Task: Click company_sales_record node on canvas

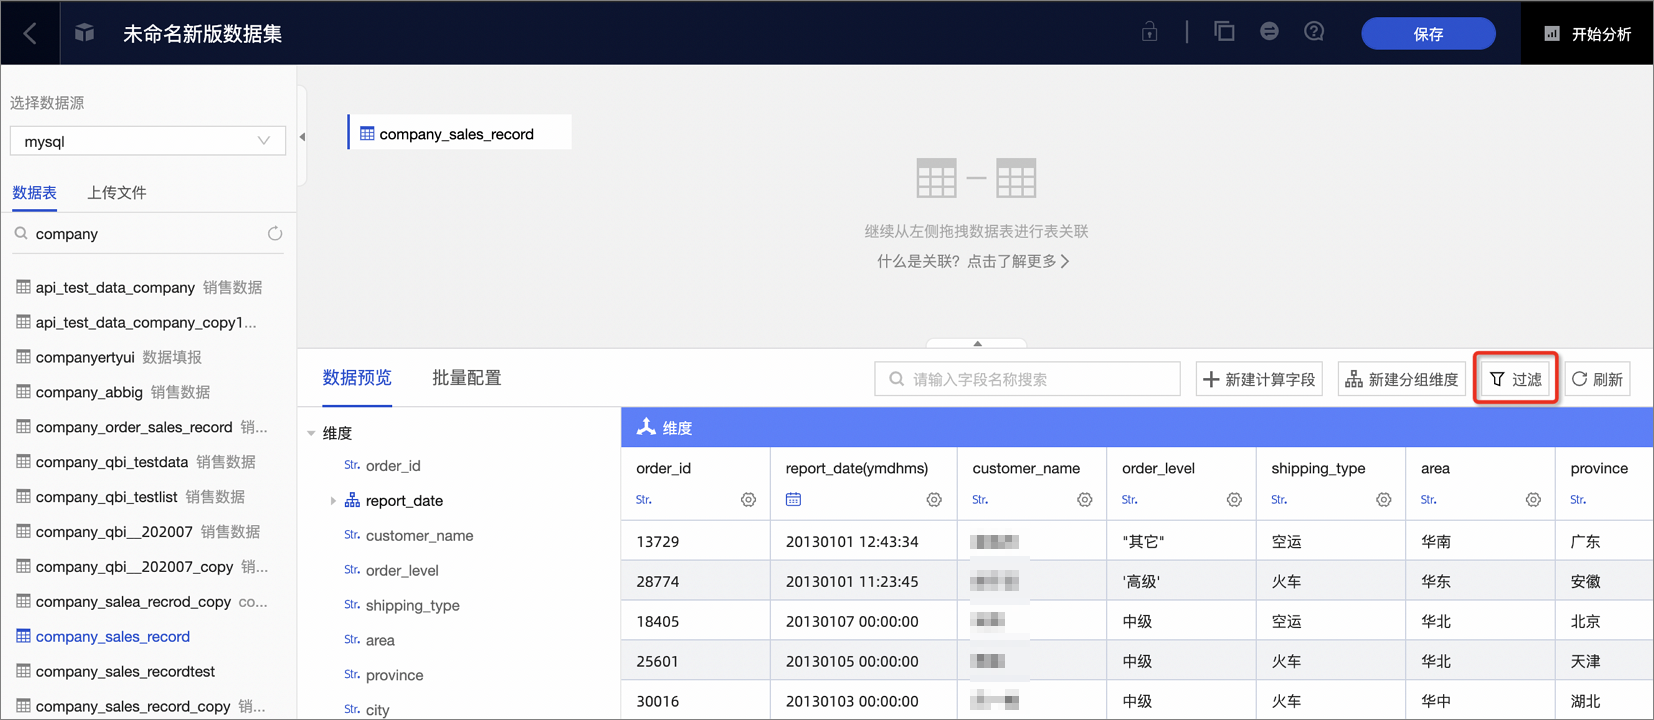Action: pyautogui.click(x=460, y=133)
